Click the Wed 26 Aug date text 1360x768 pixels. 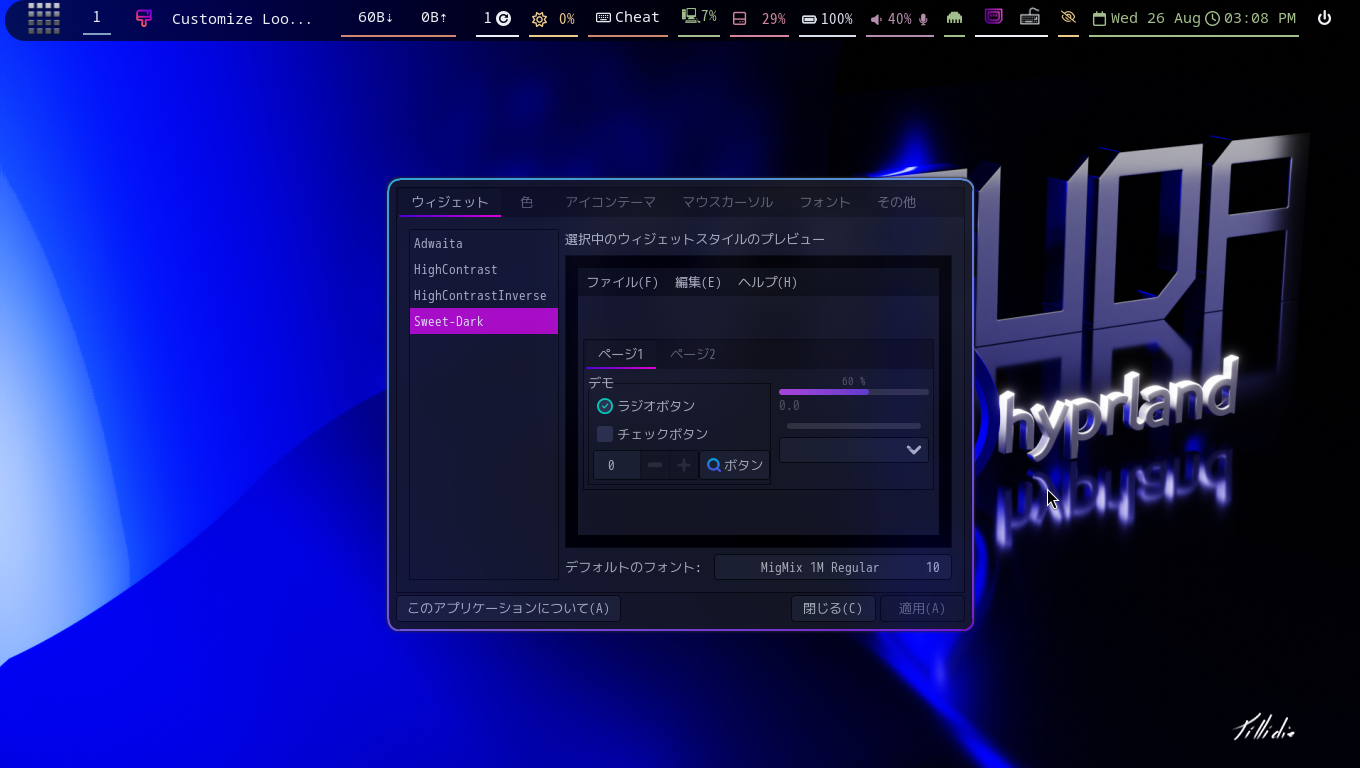pyautogui.click(x=1155, y=18)
